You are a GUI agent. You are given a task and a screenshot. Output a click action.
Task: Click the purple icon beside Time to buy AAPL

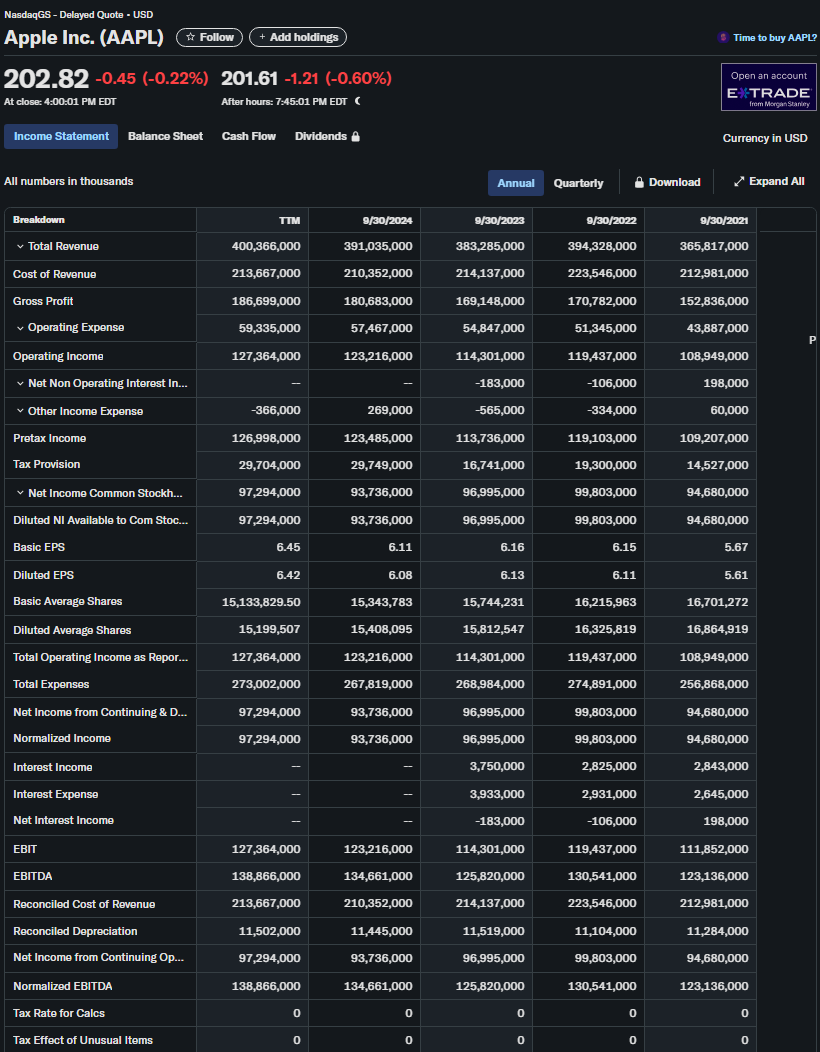click(723, 38)
